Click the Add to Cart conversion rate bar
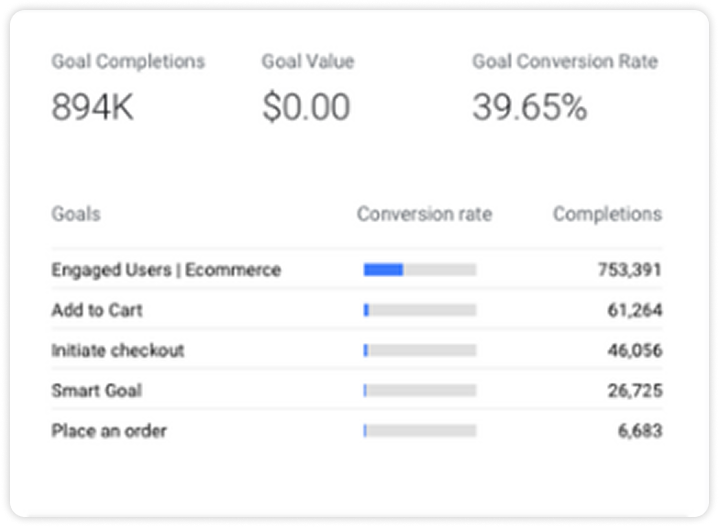This screenshot has height=527, width=719. coord(420,310)
